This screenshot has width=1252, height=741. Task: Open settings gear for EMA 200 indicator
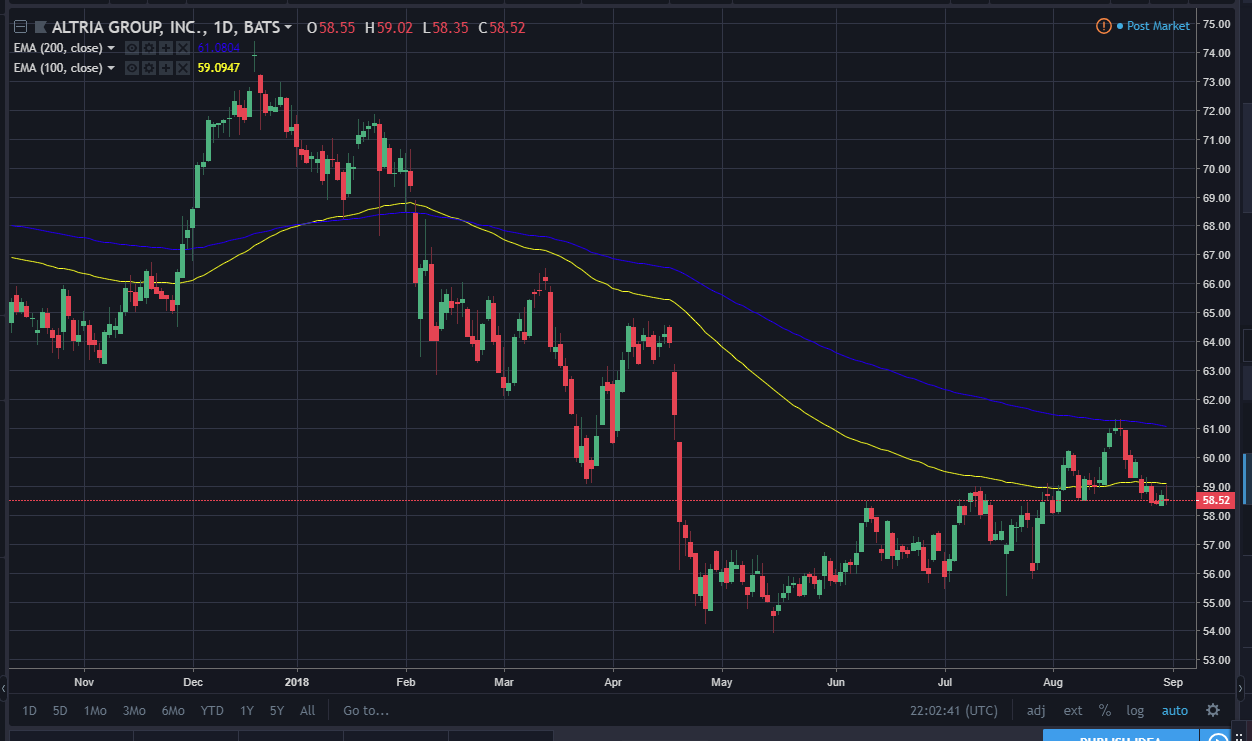(149, 48)
